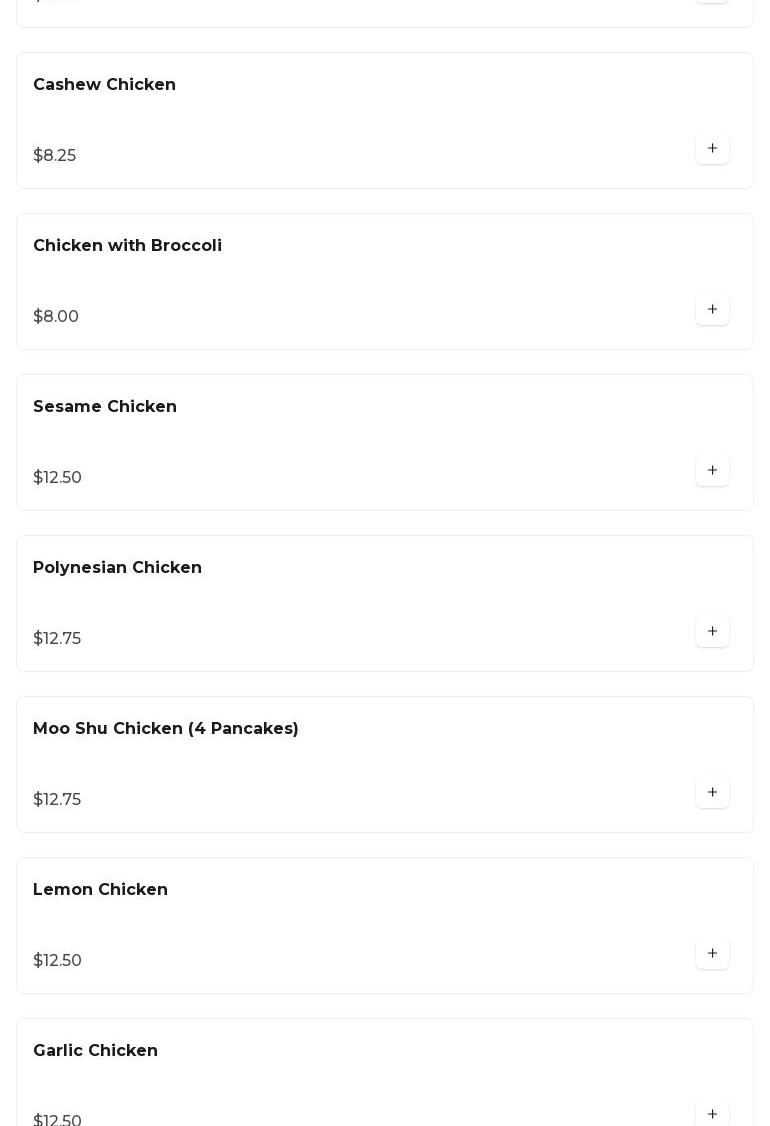This screenshot has height=1126, width=770.
Task: Click the $8.00 price for Chicken with Broccoli
Action: 56,317
